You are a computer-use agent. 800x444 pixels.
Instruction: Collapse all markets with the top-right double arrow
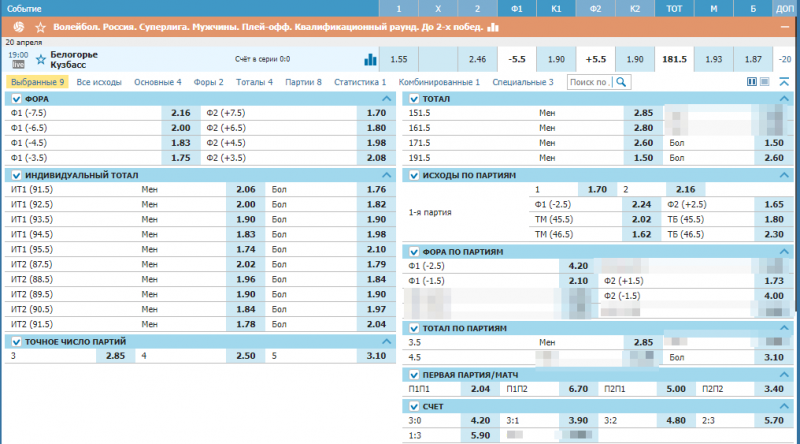tap(783, 82)
